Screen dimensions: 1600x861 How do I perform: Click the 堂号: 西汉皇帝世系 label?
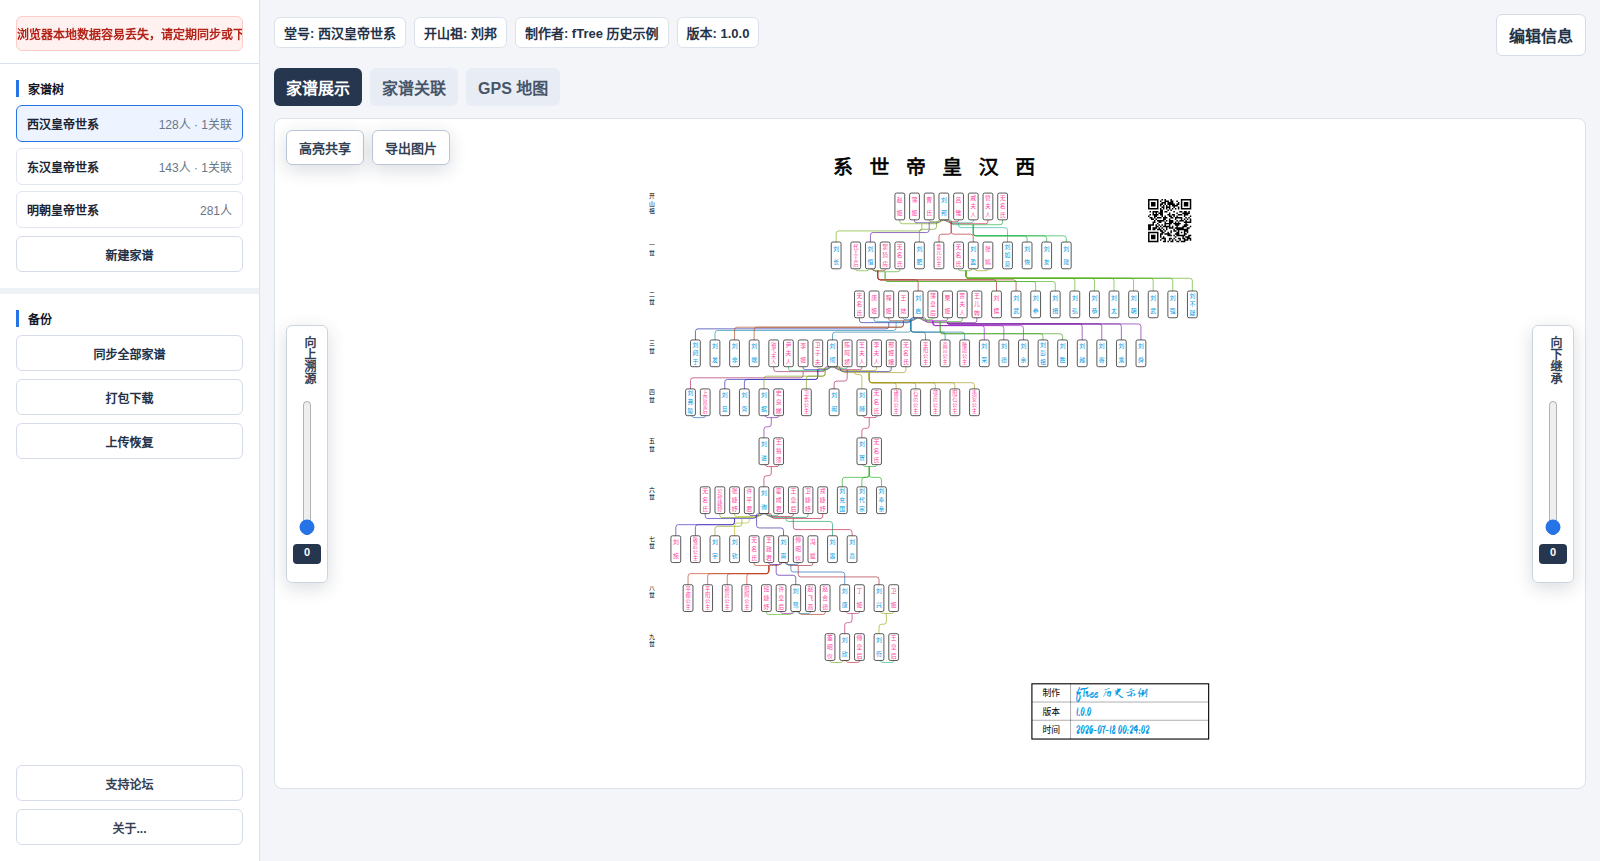coord(340,33)
